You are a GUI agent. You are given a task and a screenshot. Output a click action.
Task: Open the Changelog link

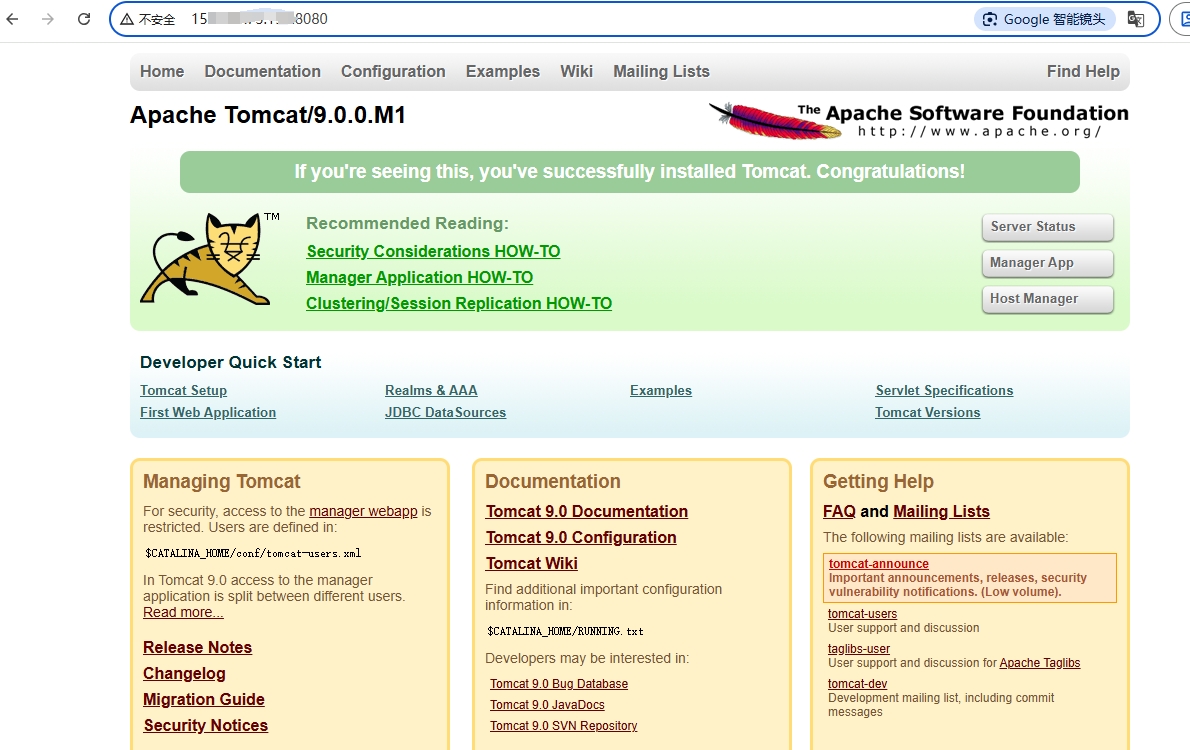tap(184, 673)
